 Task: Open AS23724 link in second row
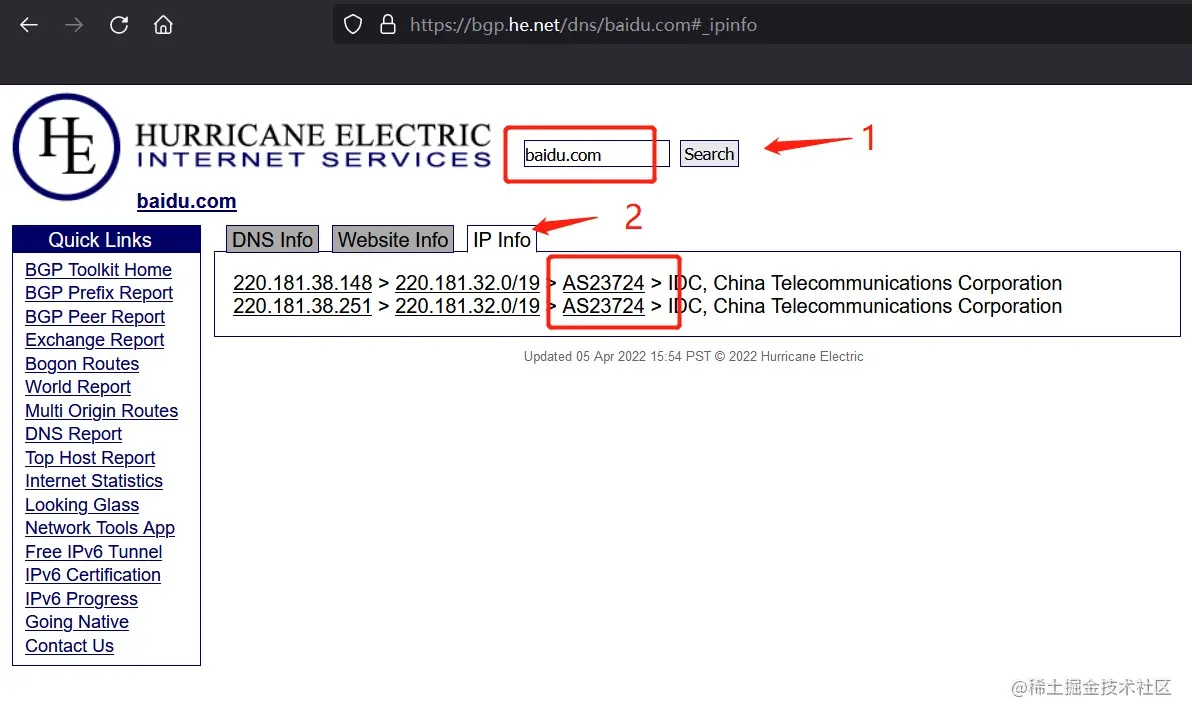(x=604, y=307)
